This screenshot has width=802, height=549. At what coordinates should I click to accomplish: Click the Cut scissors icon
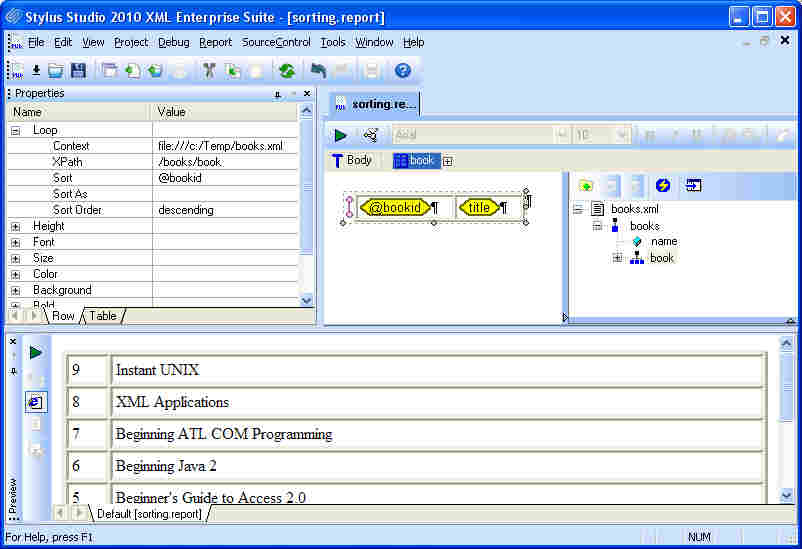click(209, 71)
